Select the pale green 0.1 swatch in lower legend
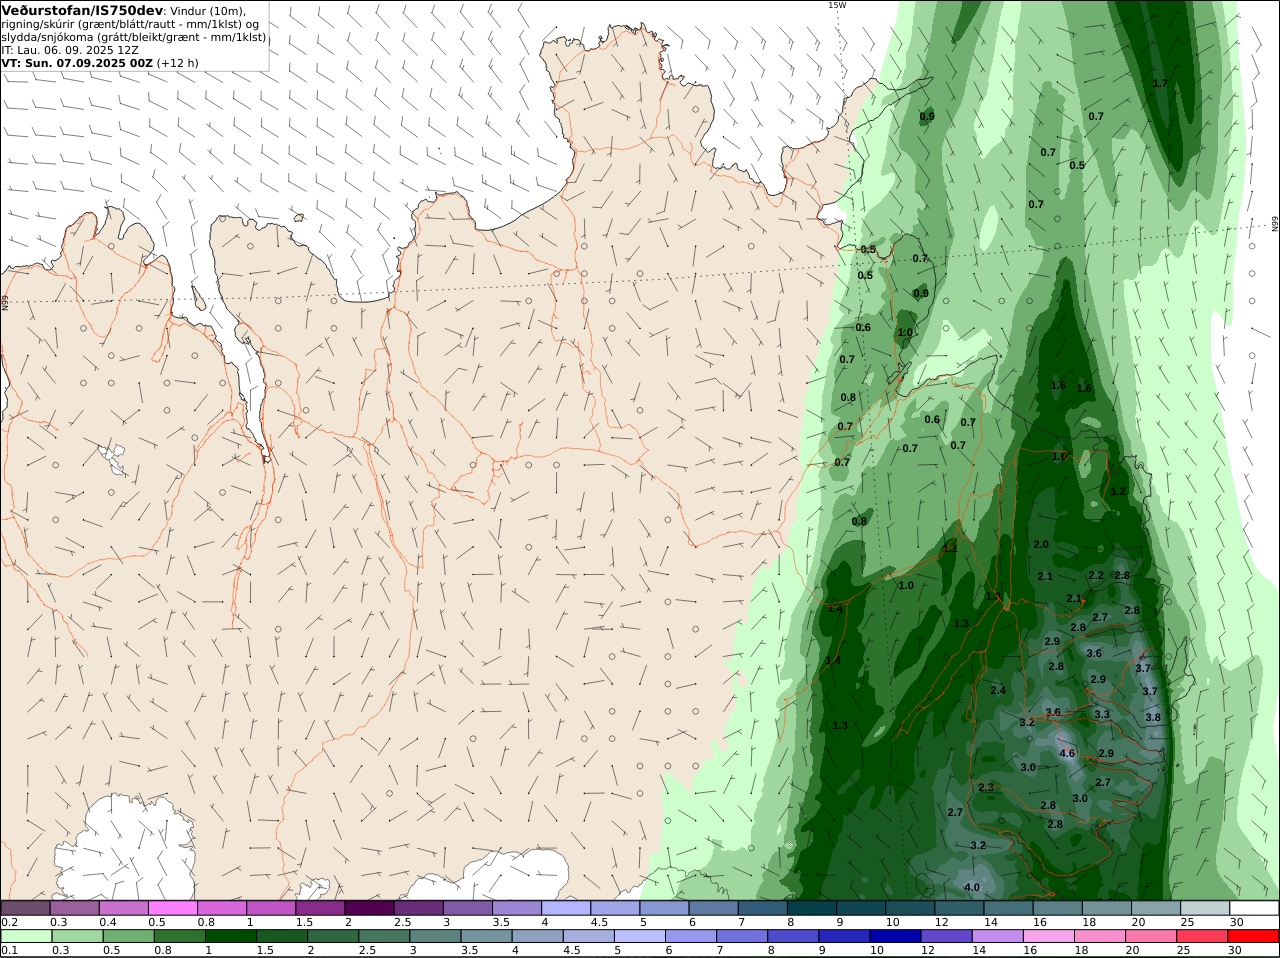The height and width of the screenshot is (958, 1280). point(26,936)
